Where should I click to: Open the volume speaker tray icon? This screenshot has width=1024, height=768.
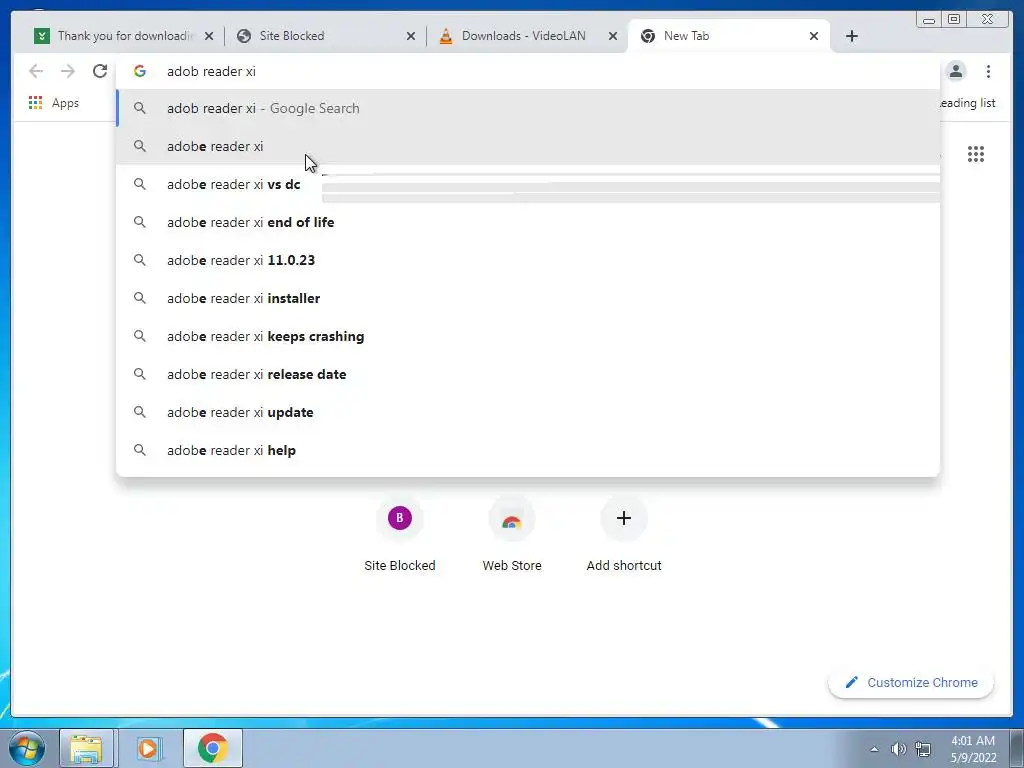899,749
